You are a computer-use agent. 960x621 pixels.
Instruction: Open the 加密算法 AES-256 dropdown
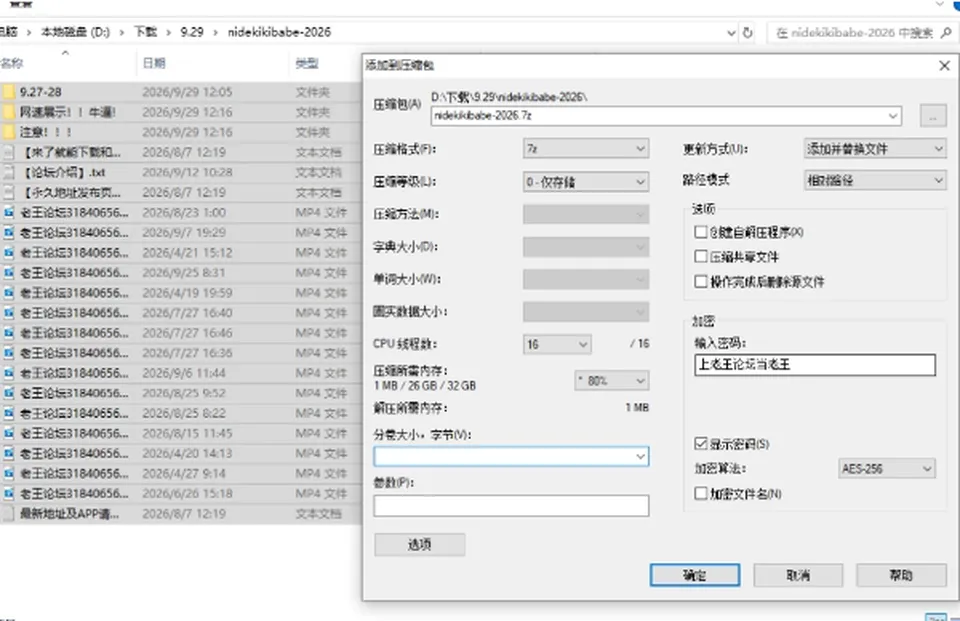(x=887, y=469)
